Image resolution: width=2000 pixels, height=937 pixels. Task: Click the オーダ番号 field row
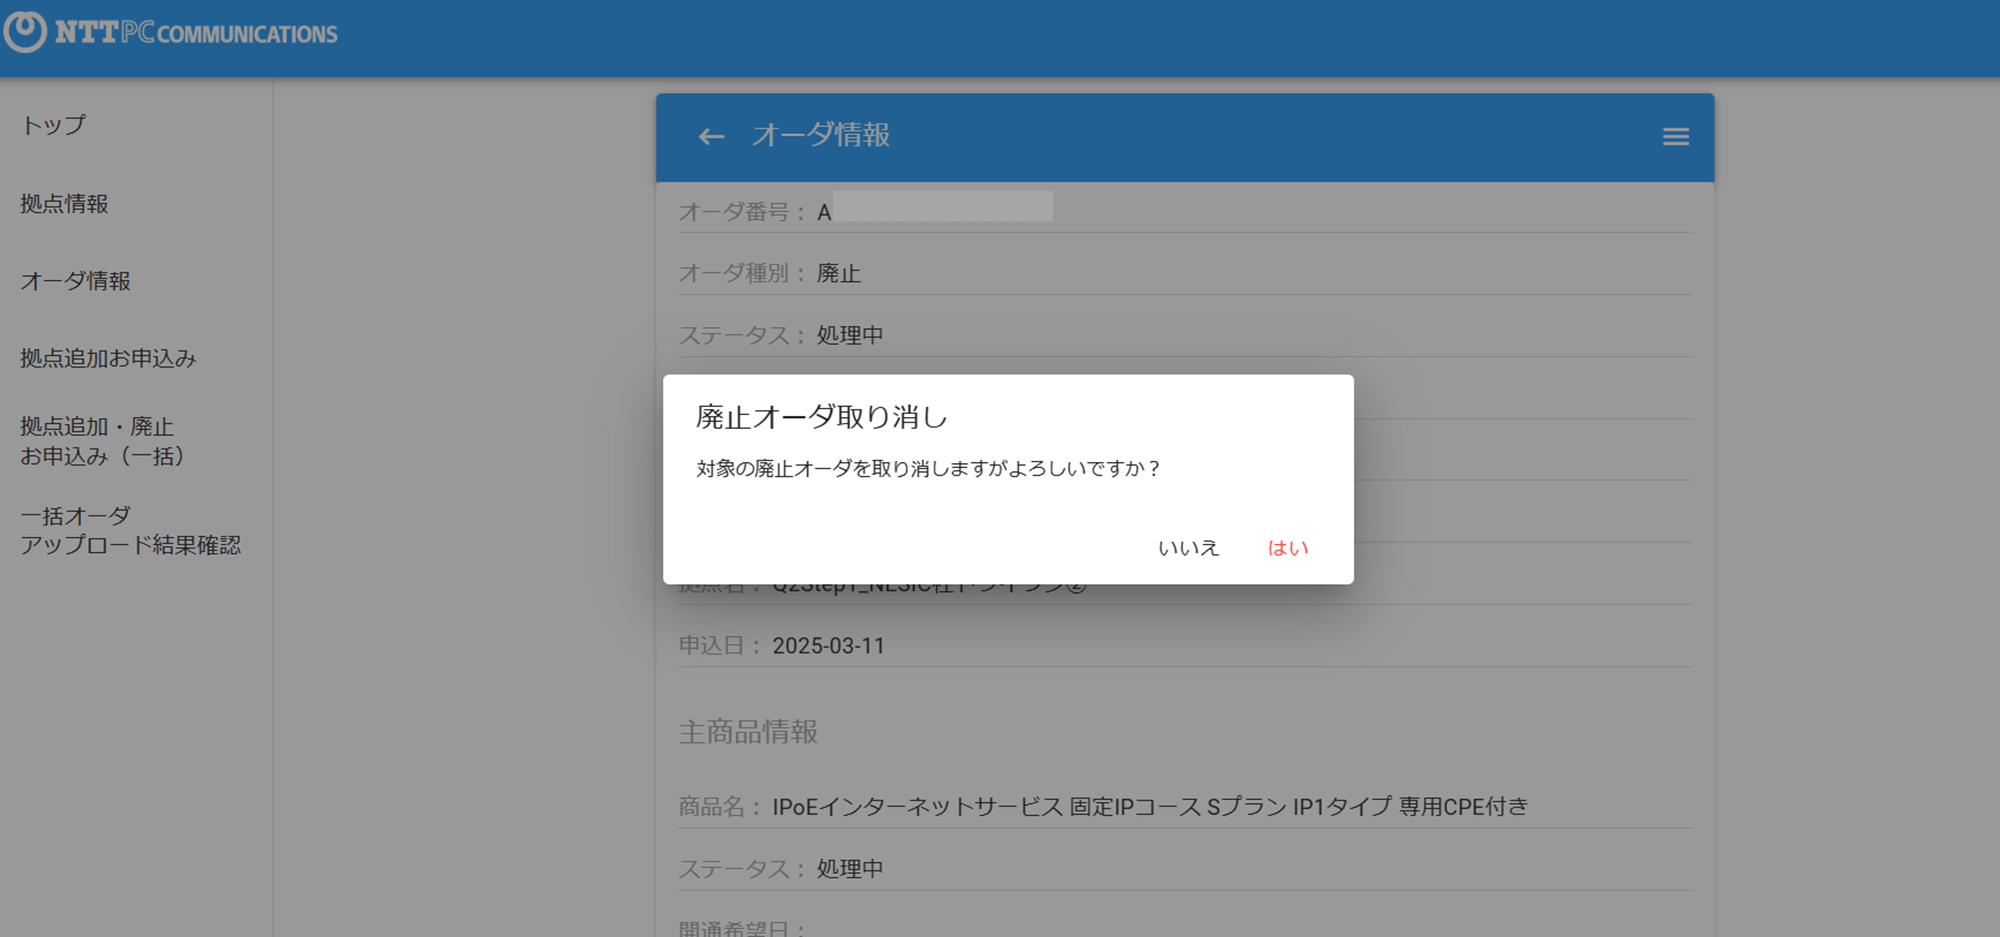[1185, 212]
